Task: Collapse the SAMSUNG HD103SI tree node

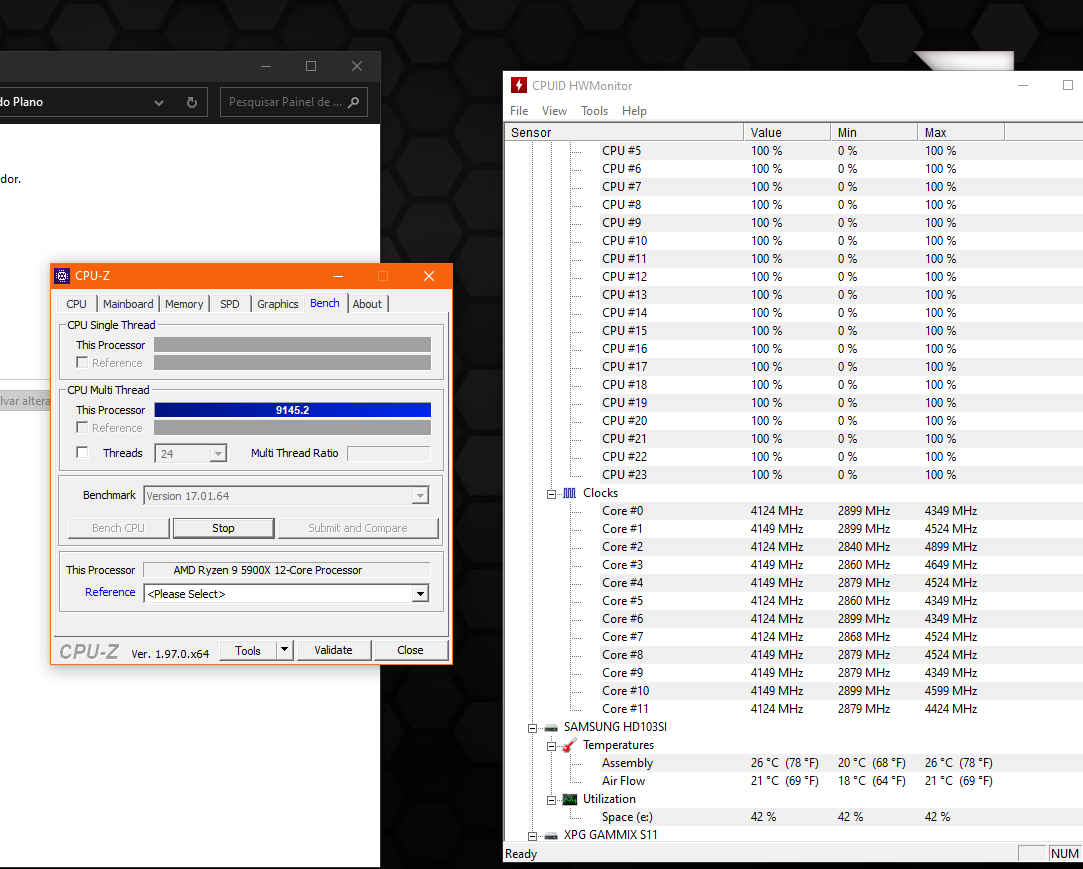Action: (x=533, y=728)
